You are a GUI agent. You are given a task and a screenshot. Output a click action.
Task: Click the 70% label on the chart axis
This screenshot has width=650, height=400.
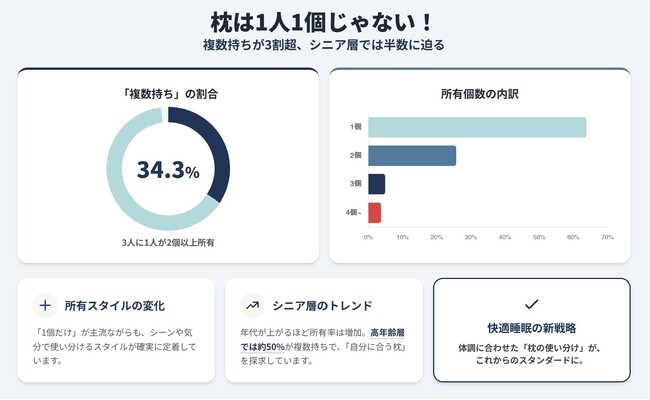[x=606, y=237]
